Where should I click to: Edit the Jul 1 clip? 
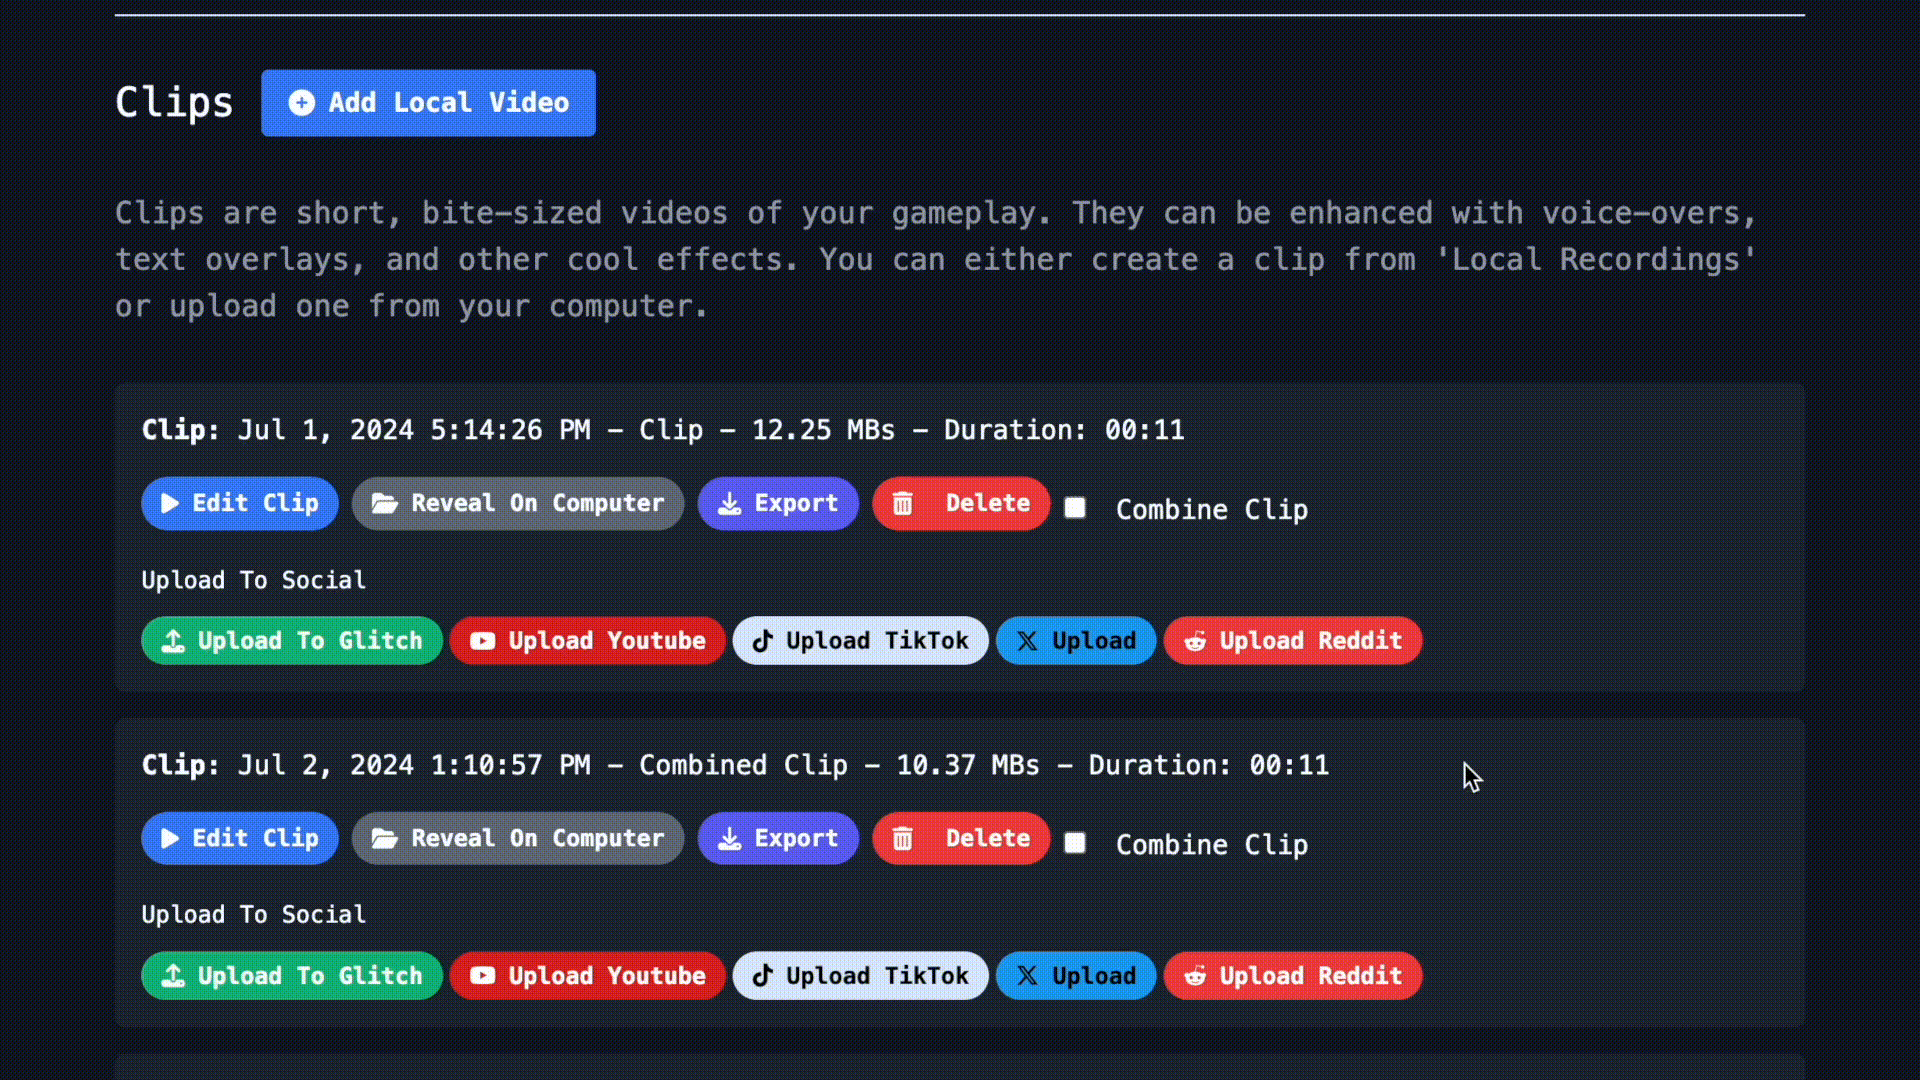(240, 504)
